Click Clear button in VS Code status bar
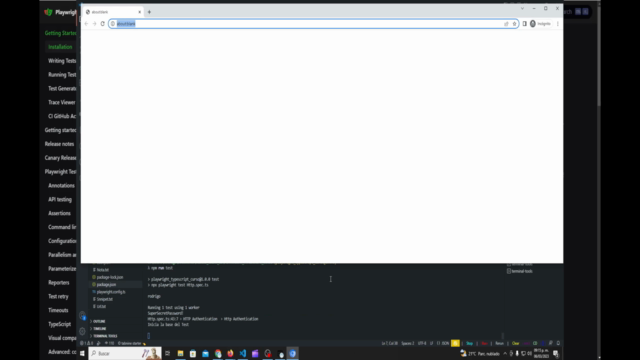This screenshot has width=640, height=360. click(516, 344)
